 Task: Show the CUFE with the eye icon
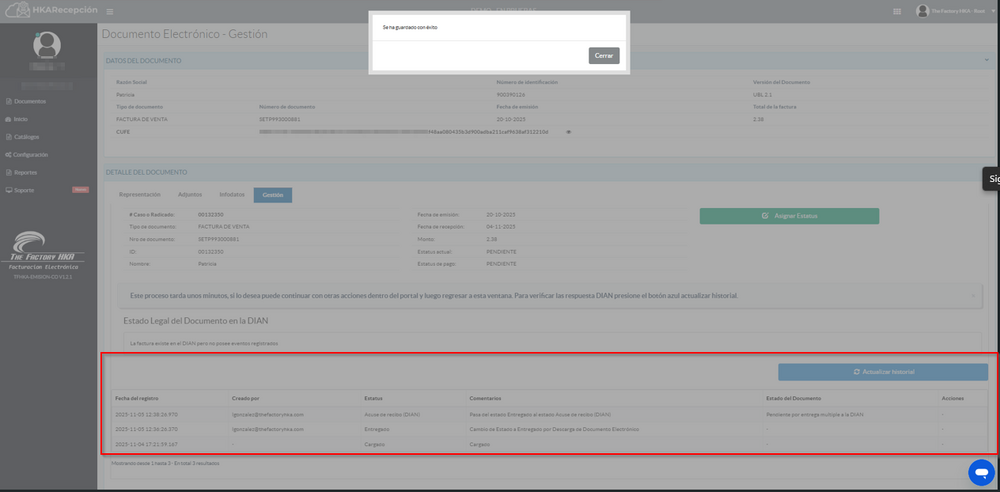coord(569,132)
